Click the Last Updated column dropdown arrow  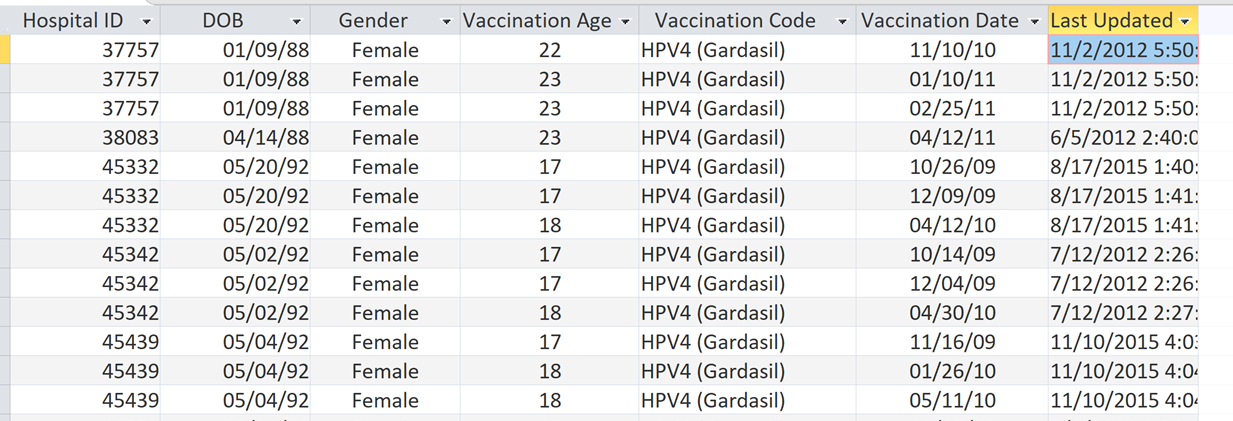coord(1185,21)
